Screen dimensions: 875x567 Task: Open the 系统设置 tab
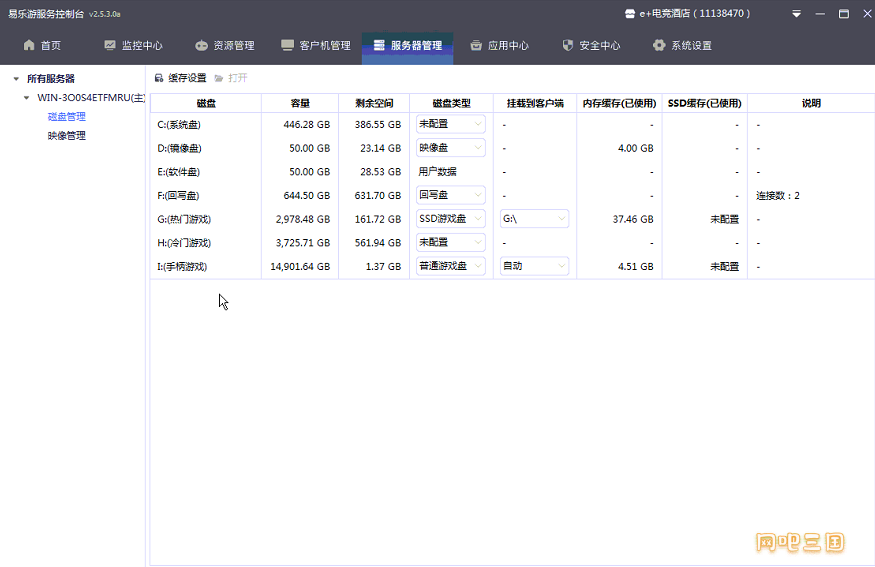coord(682,45)
